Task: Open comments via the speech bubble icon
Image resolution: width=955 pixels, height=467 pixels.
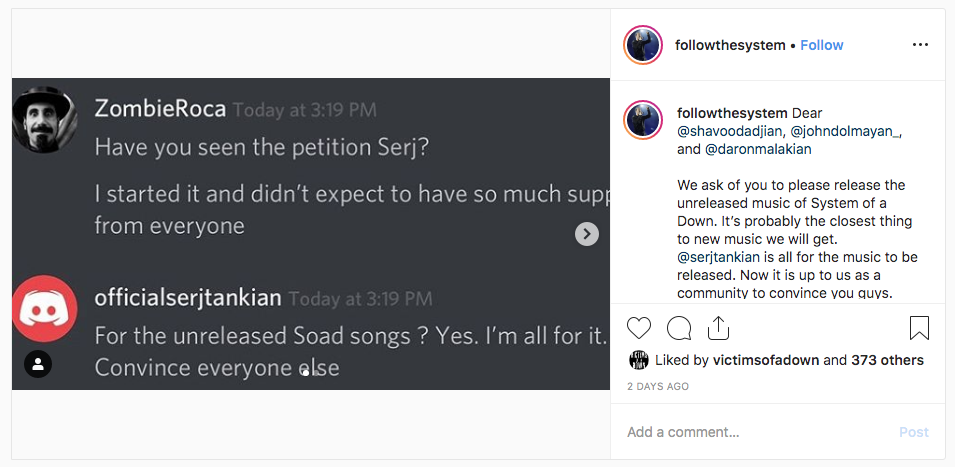Action: (x=679, y=328)
